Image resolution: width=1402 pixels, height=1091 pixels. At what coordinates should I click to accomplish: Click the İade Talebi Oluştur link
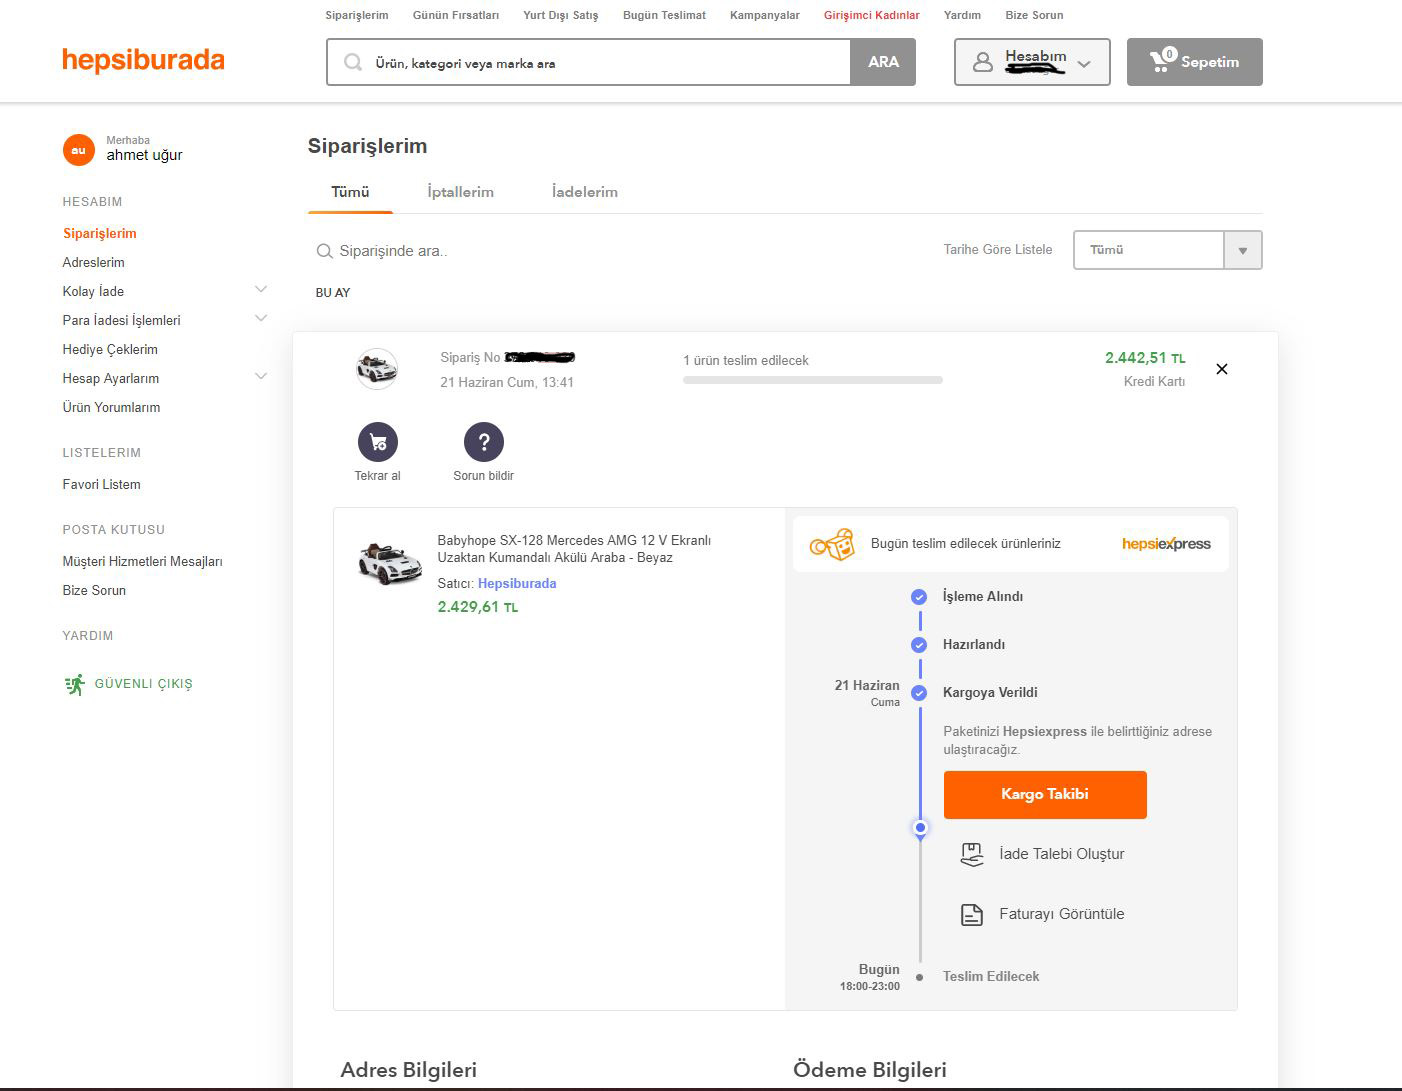pos(1062,854)
